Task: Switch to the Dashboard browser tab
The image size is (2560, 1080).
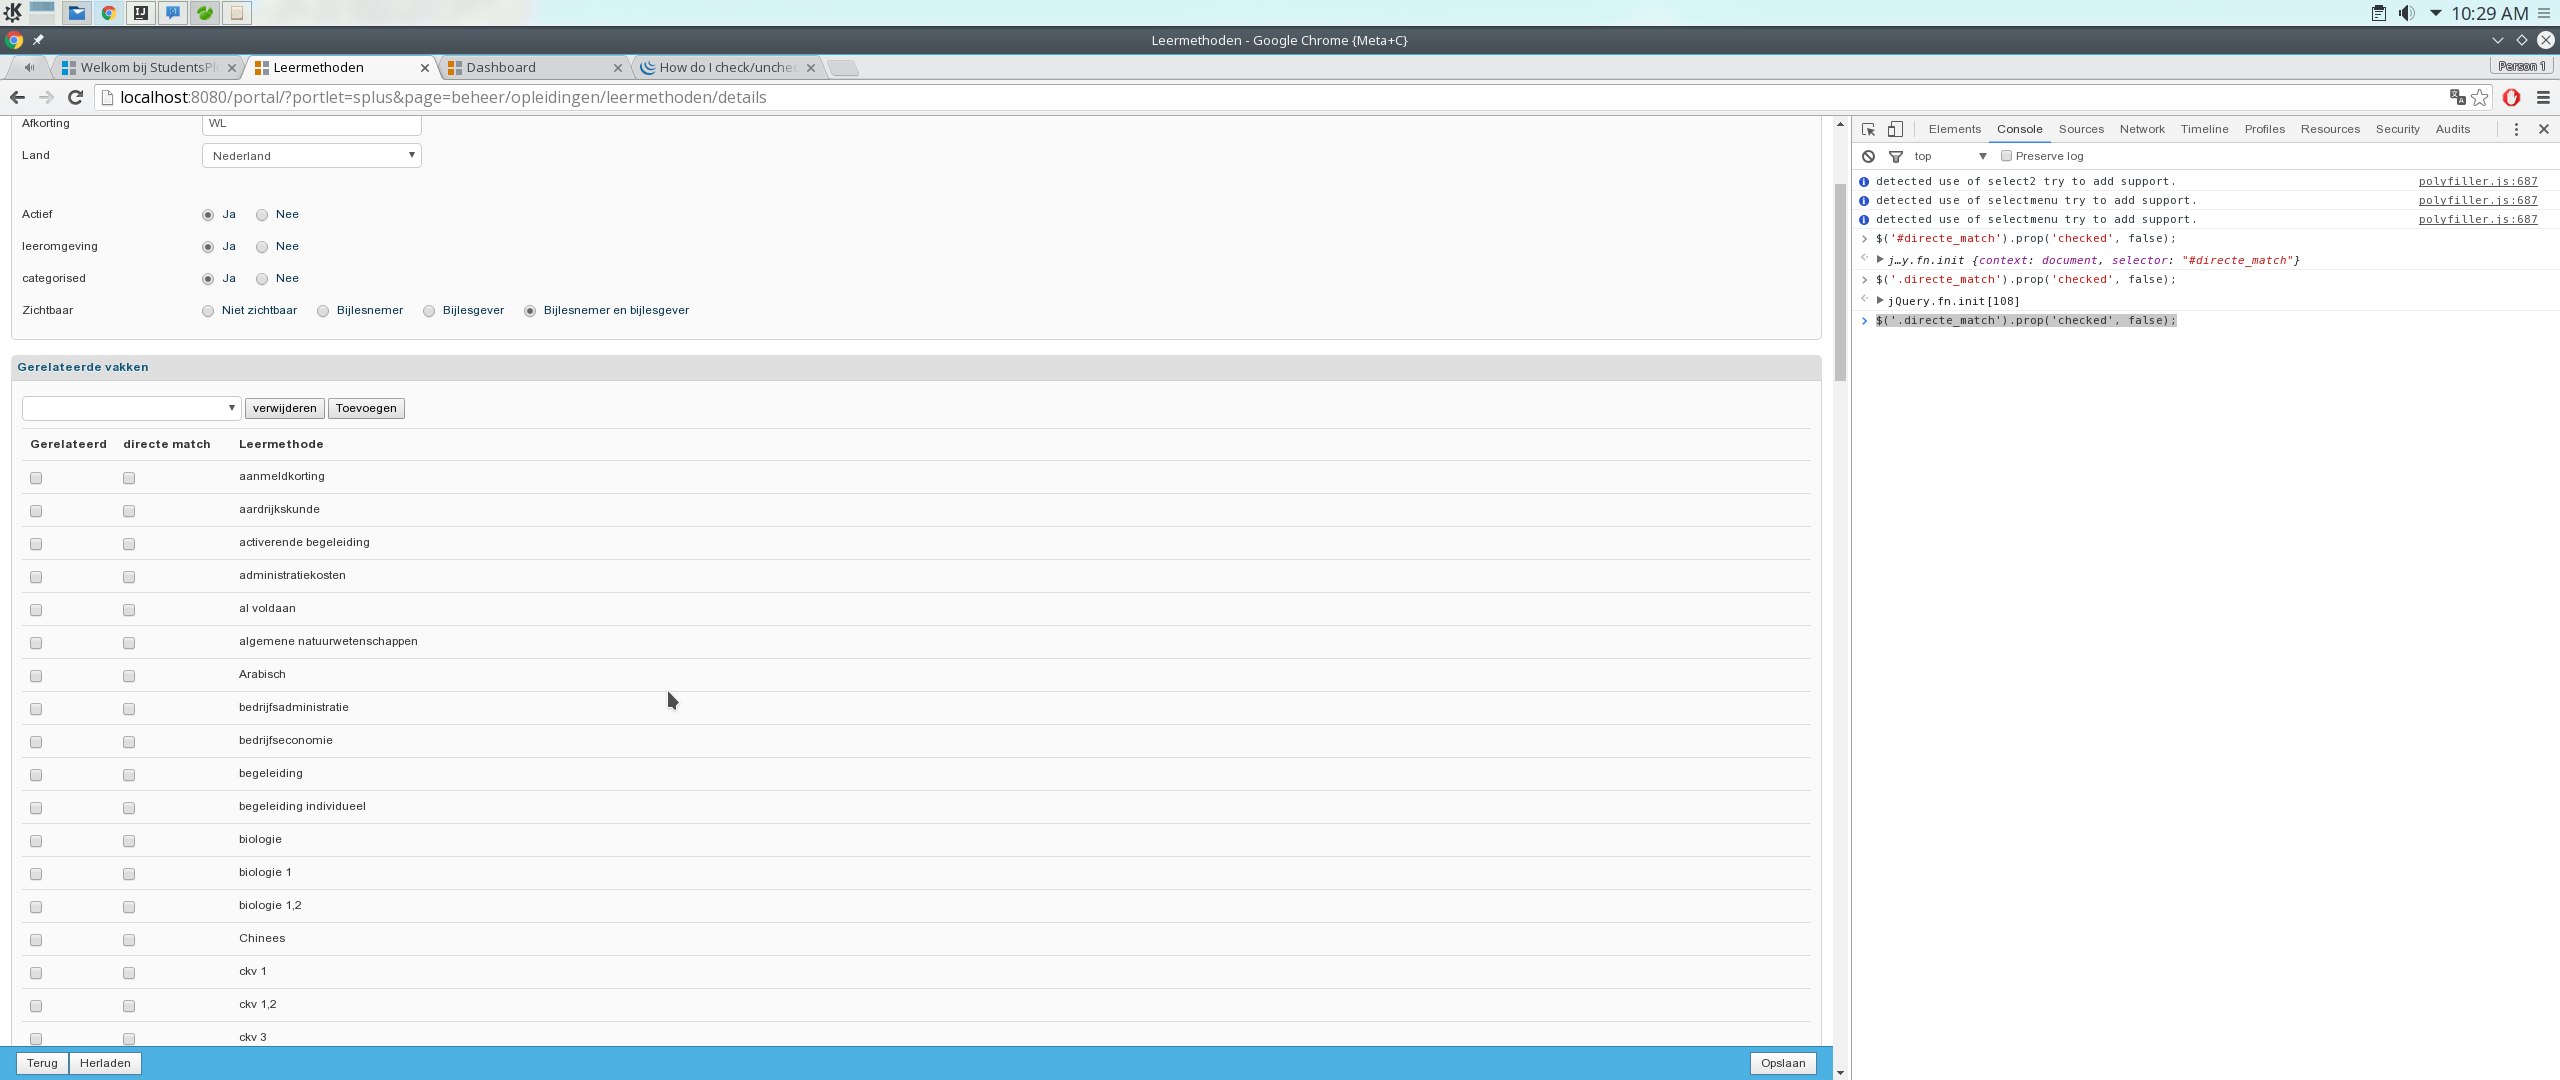Action: click(534, 67)
